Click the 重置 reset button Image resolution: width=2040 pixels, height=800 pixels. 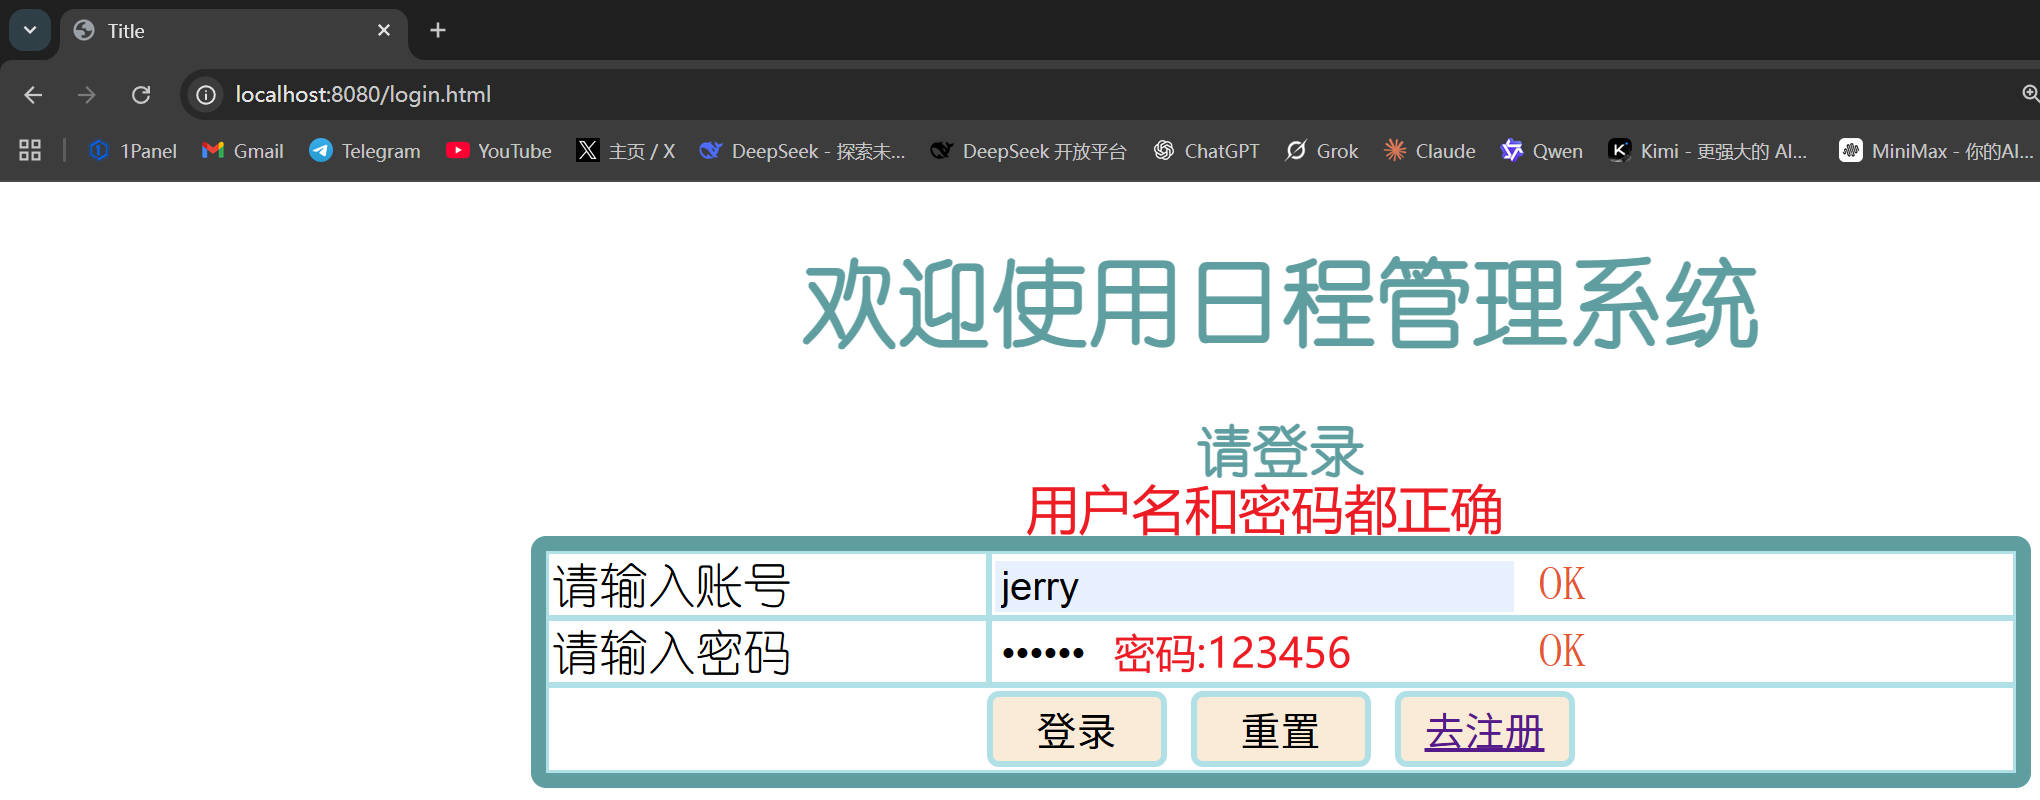[1281, 730]
